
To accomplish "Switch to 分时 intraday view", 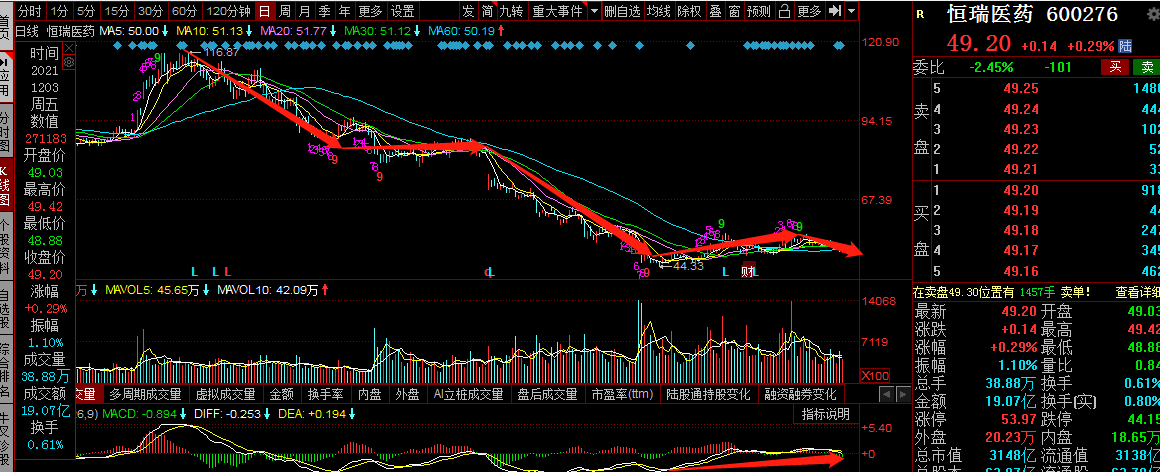I will [30, 11].
